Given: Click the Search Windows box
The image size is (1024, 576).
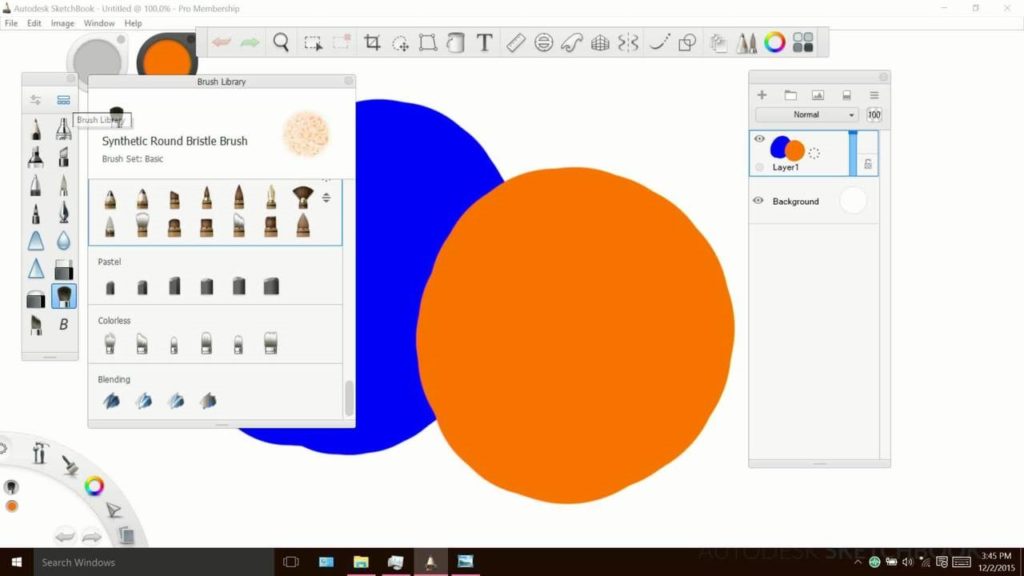Looking at the screenshot, I should tap(153, 562).
